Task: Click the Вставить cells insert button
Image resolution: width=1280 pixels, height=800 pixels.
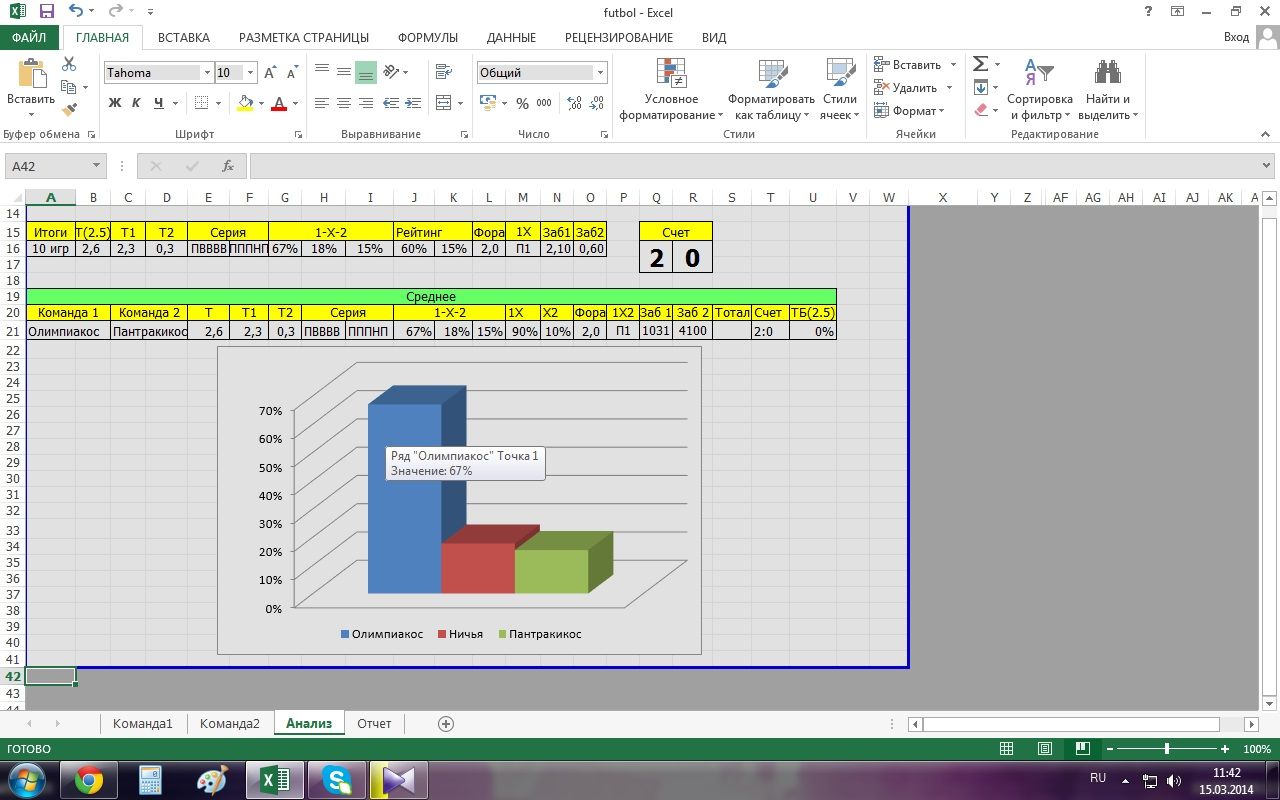Action: 915,65
